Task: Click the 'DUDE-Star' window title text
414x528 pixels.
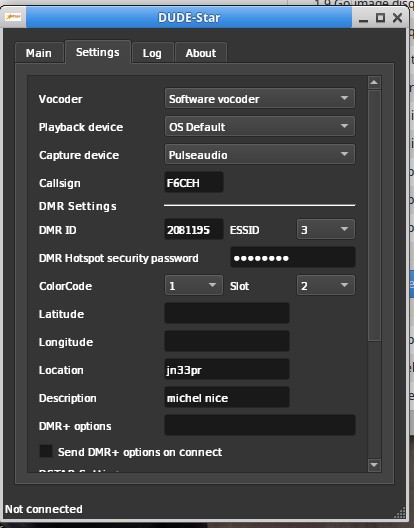Action: 189,18
